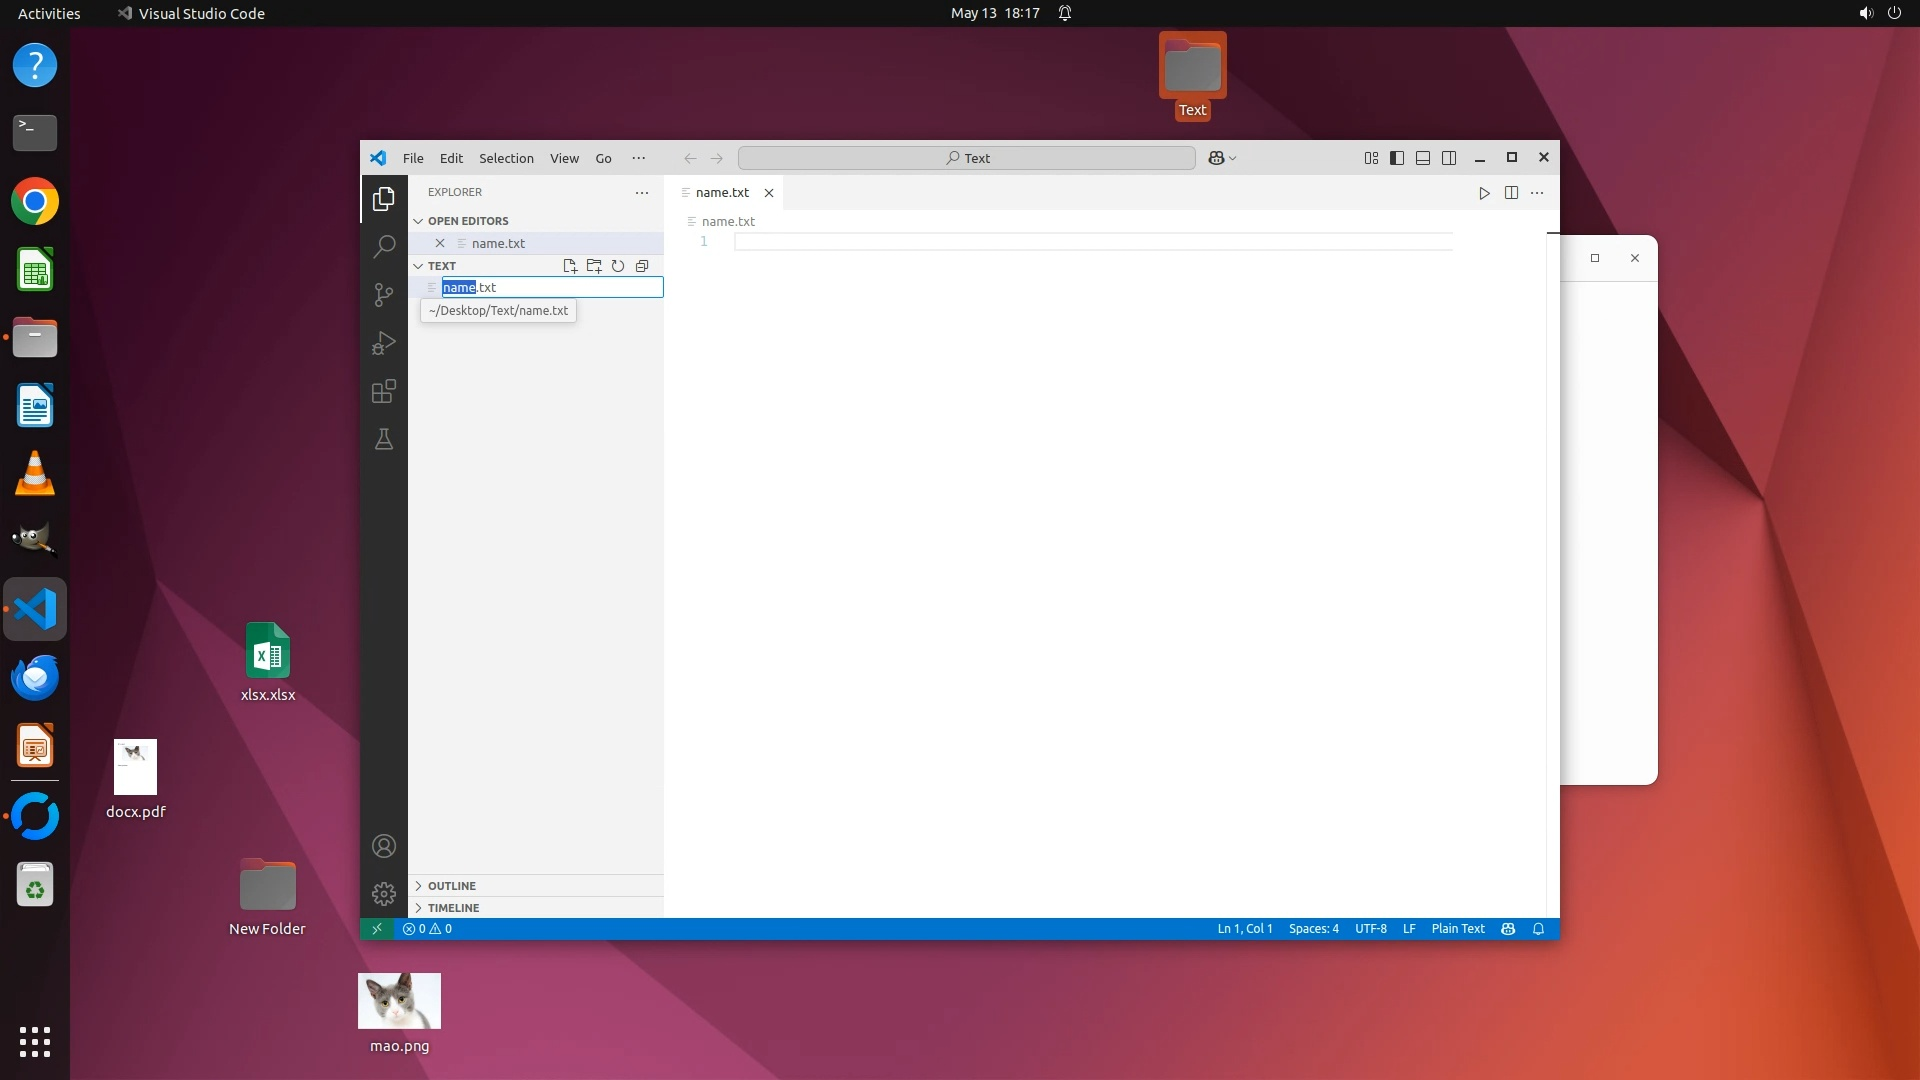Open the Selection menu
The width and height of the screenshot is (1920, 1080).
pyautogui.click(x=506, y=158)
